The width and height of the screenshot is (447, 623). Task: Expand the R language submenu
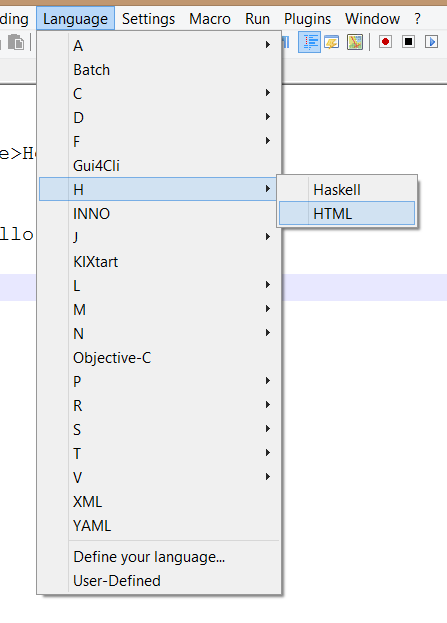[159, 405]
